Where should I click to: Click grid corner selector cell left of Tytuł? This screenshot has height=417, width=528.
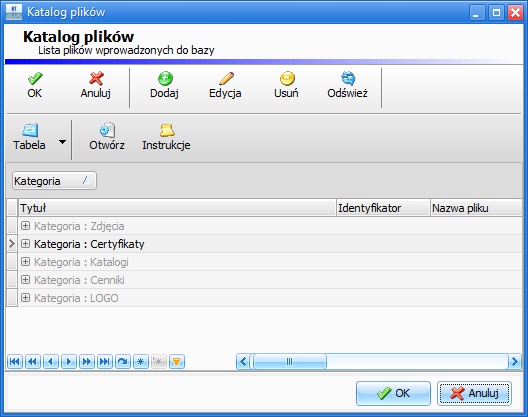click(x=12, y=208)
